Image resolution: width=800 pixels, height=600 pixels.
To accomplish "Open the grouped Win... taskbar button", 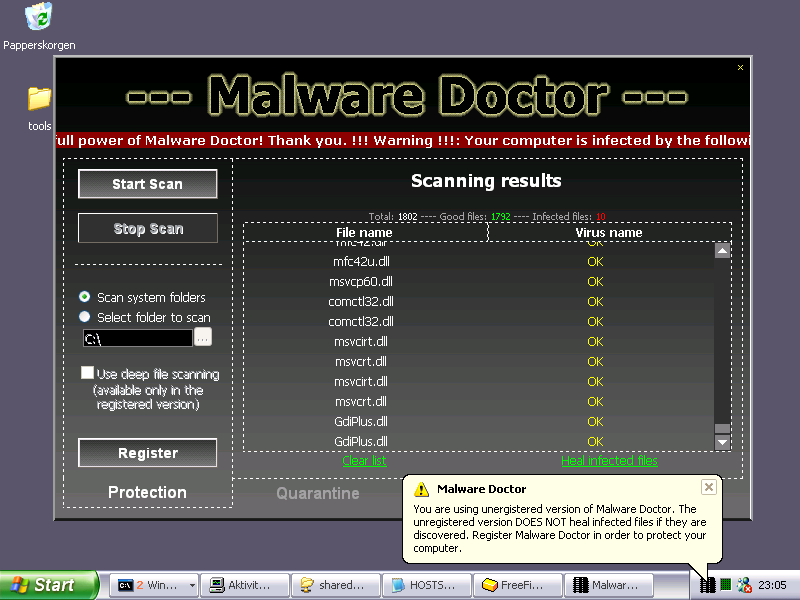I will (x=152, y=585).
